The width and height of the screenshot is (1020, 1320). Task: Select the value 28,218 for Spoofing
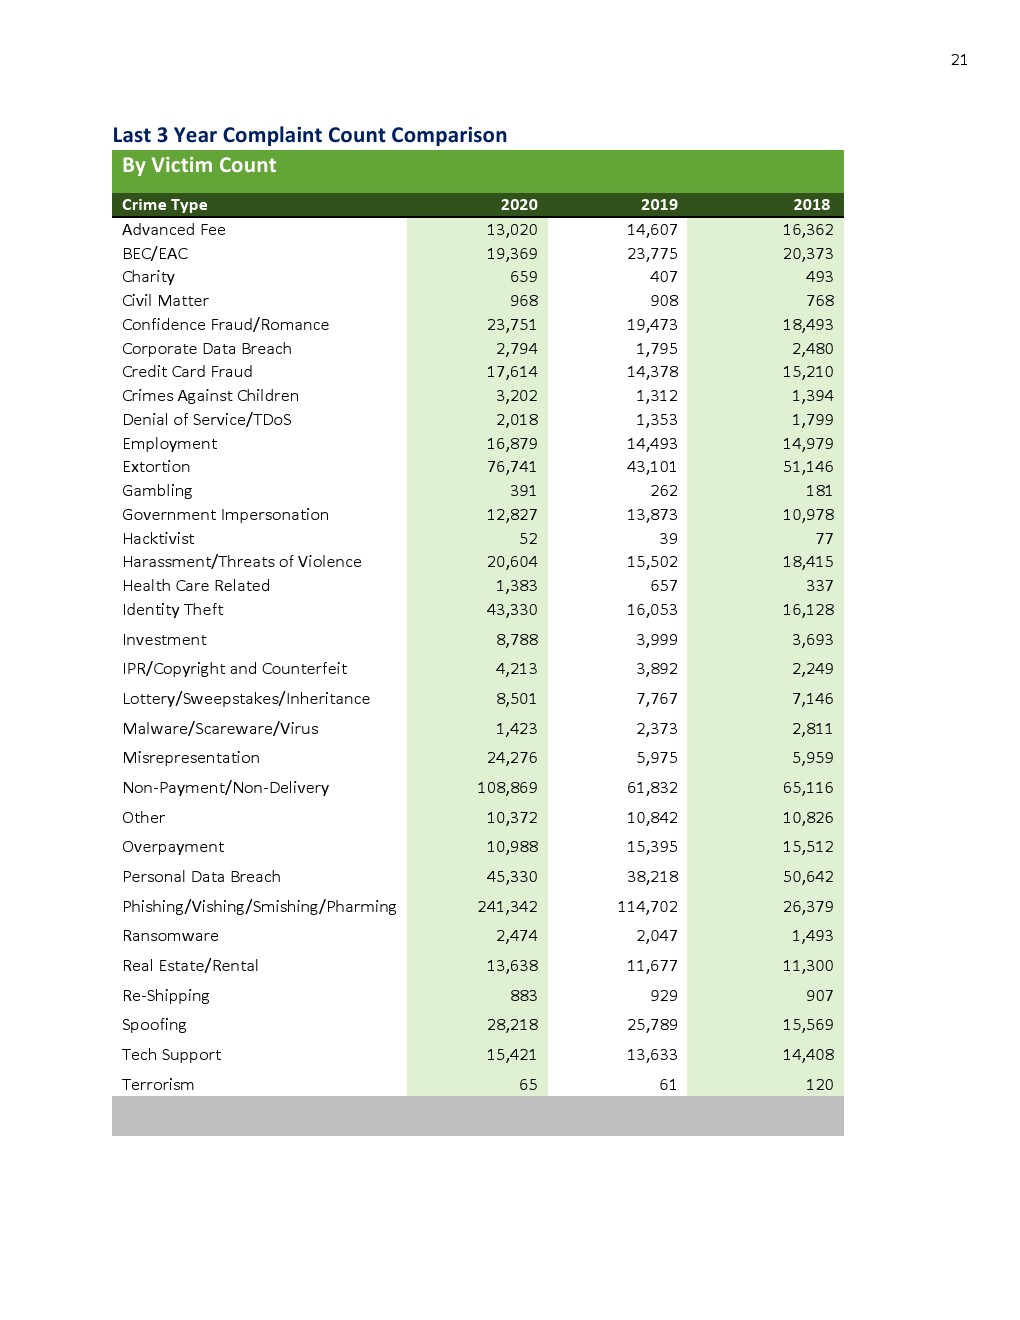pyautogui.click(x=512, y=1025)
